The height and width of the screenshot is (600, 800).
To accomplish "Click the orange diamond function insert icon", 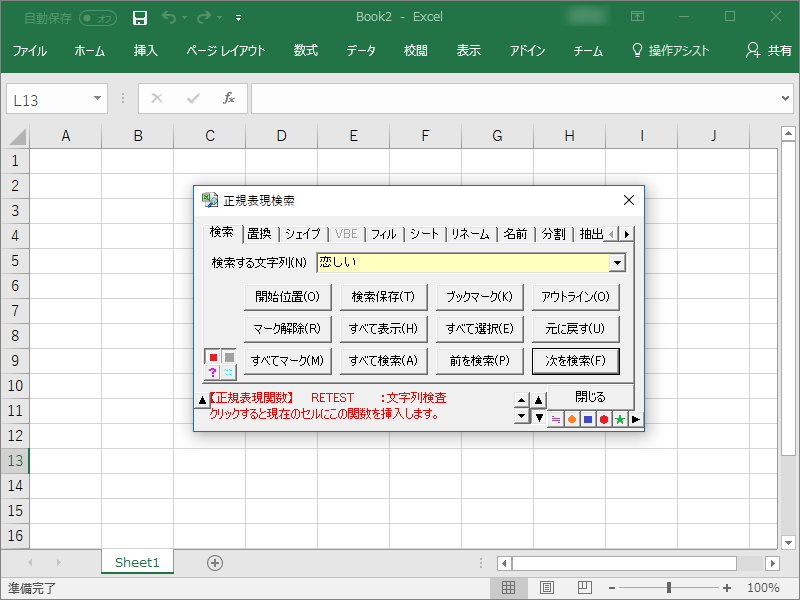I will click(x=570, y=419).
